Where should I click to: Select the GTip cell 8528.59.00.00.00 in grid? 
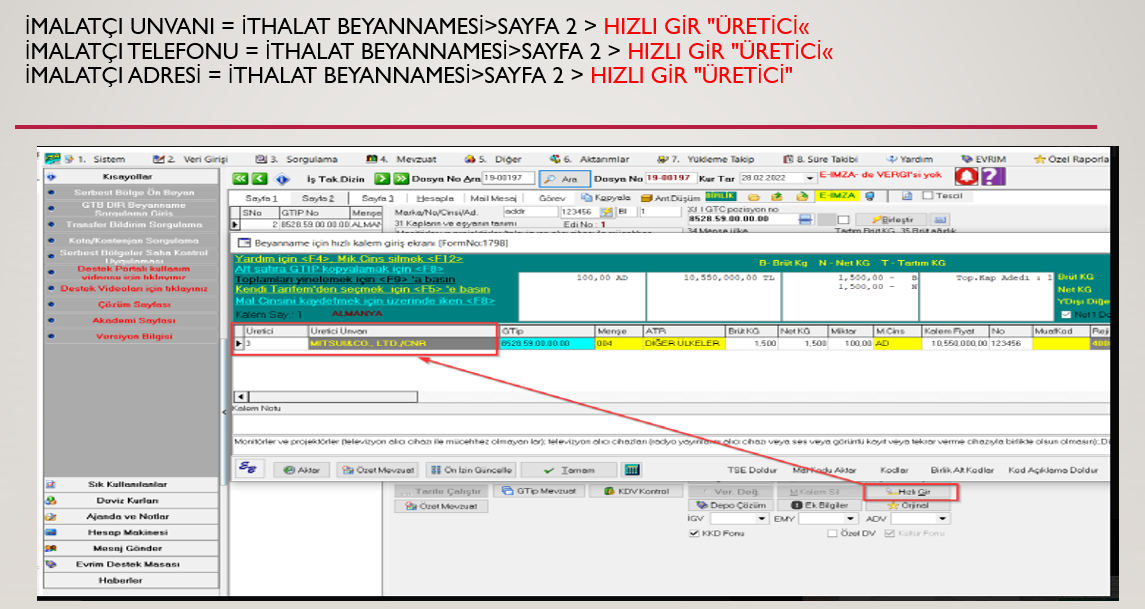click(547, 343)
